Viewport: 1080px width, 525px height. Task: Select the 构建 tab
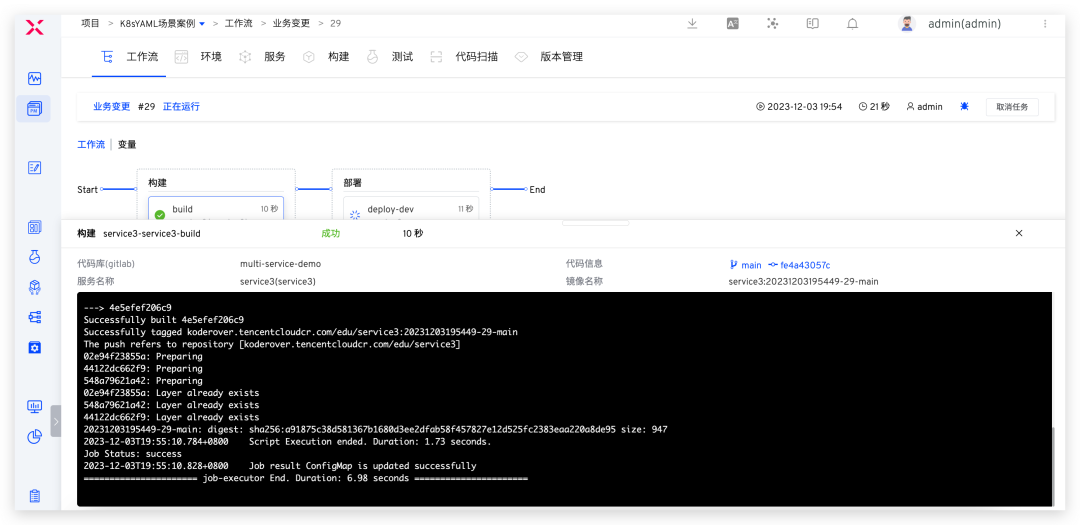pos(326,56)
